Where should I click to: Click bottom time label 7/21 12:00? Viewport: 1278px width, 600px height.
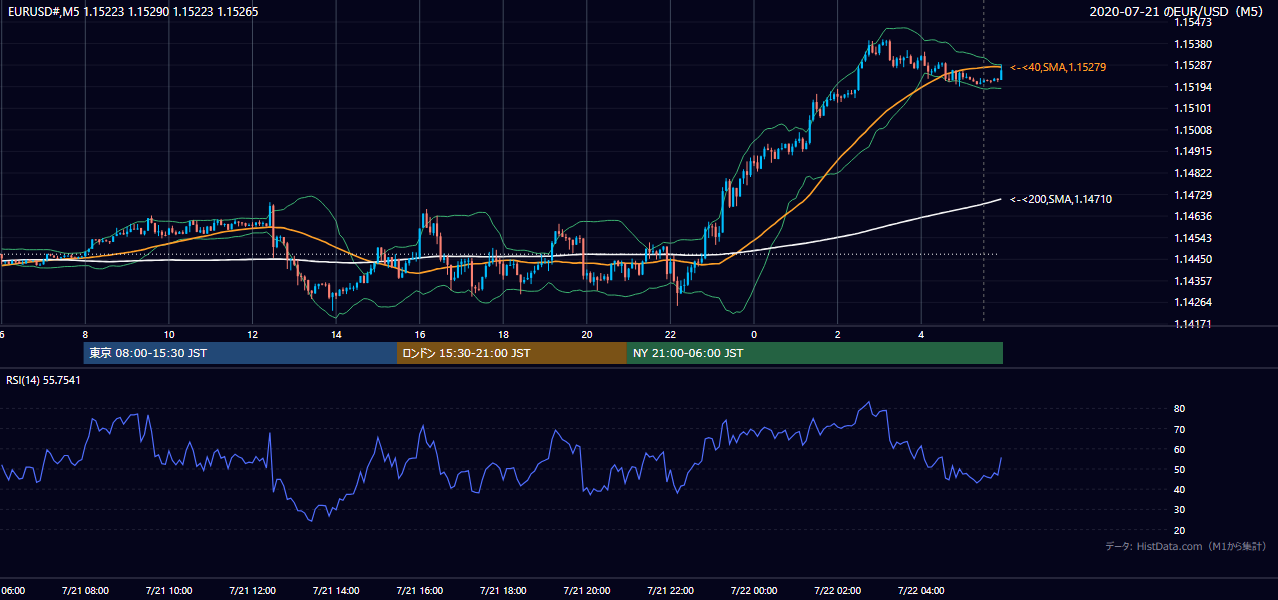point(252,591)
